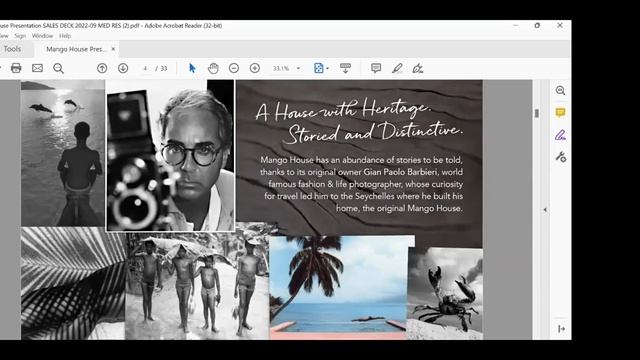
Task: Switch to Mango House Pres... document tab
Action: click(x=76, y=49)
